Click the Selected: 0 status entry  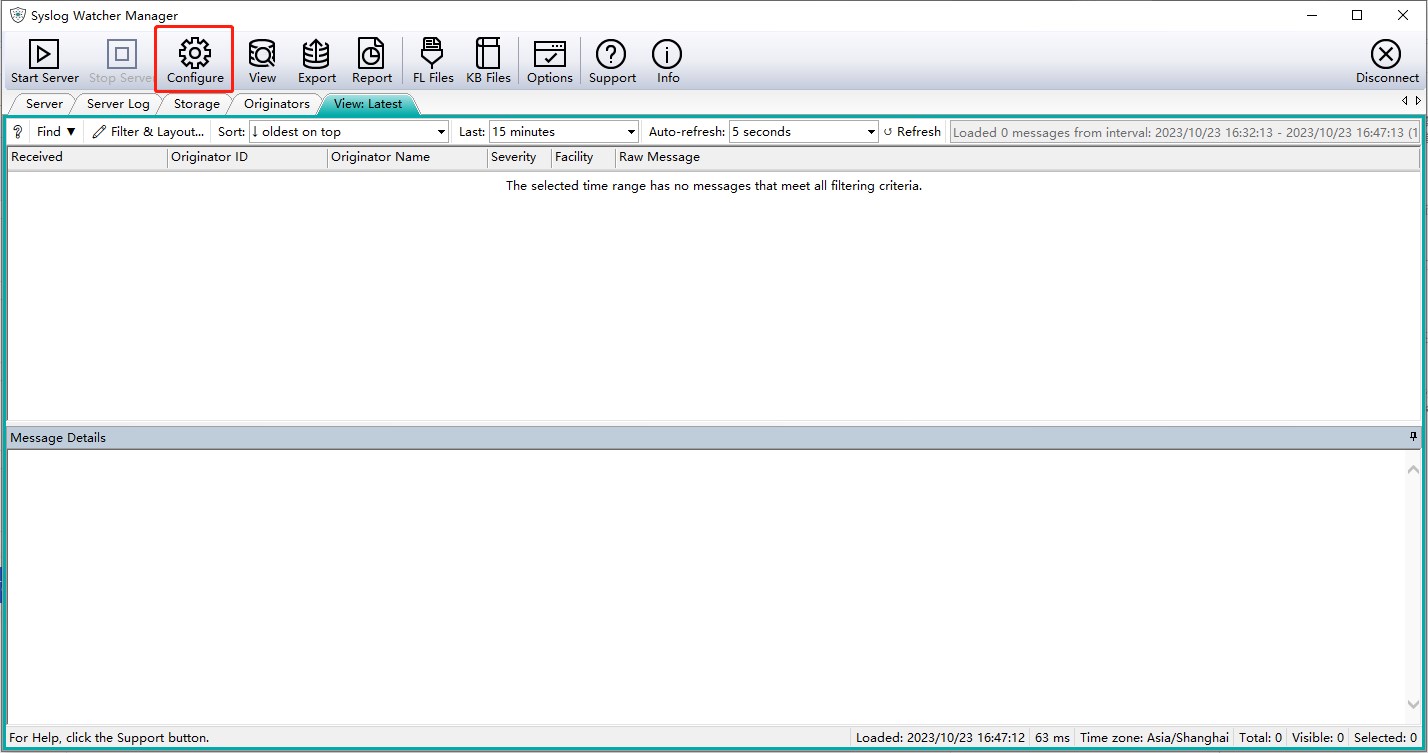[x=1385, y=738]
